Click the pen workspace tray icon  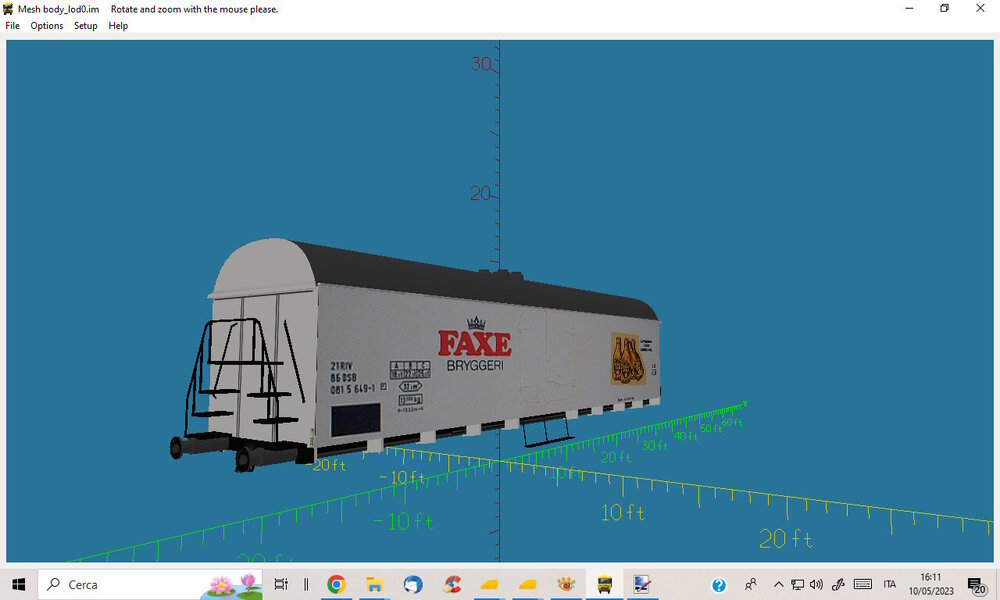(x=838, y=584)
